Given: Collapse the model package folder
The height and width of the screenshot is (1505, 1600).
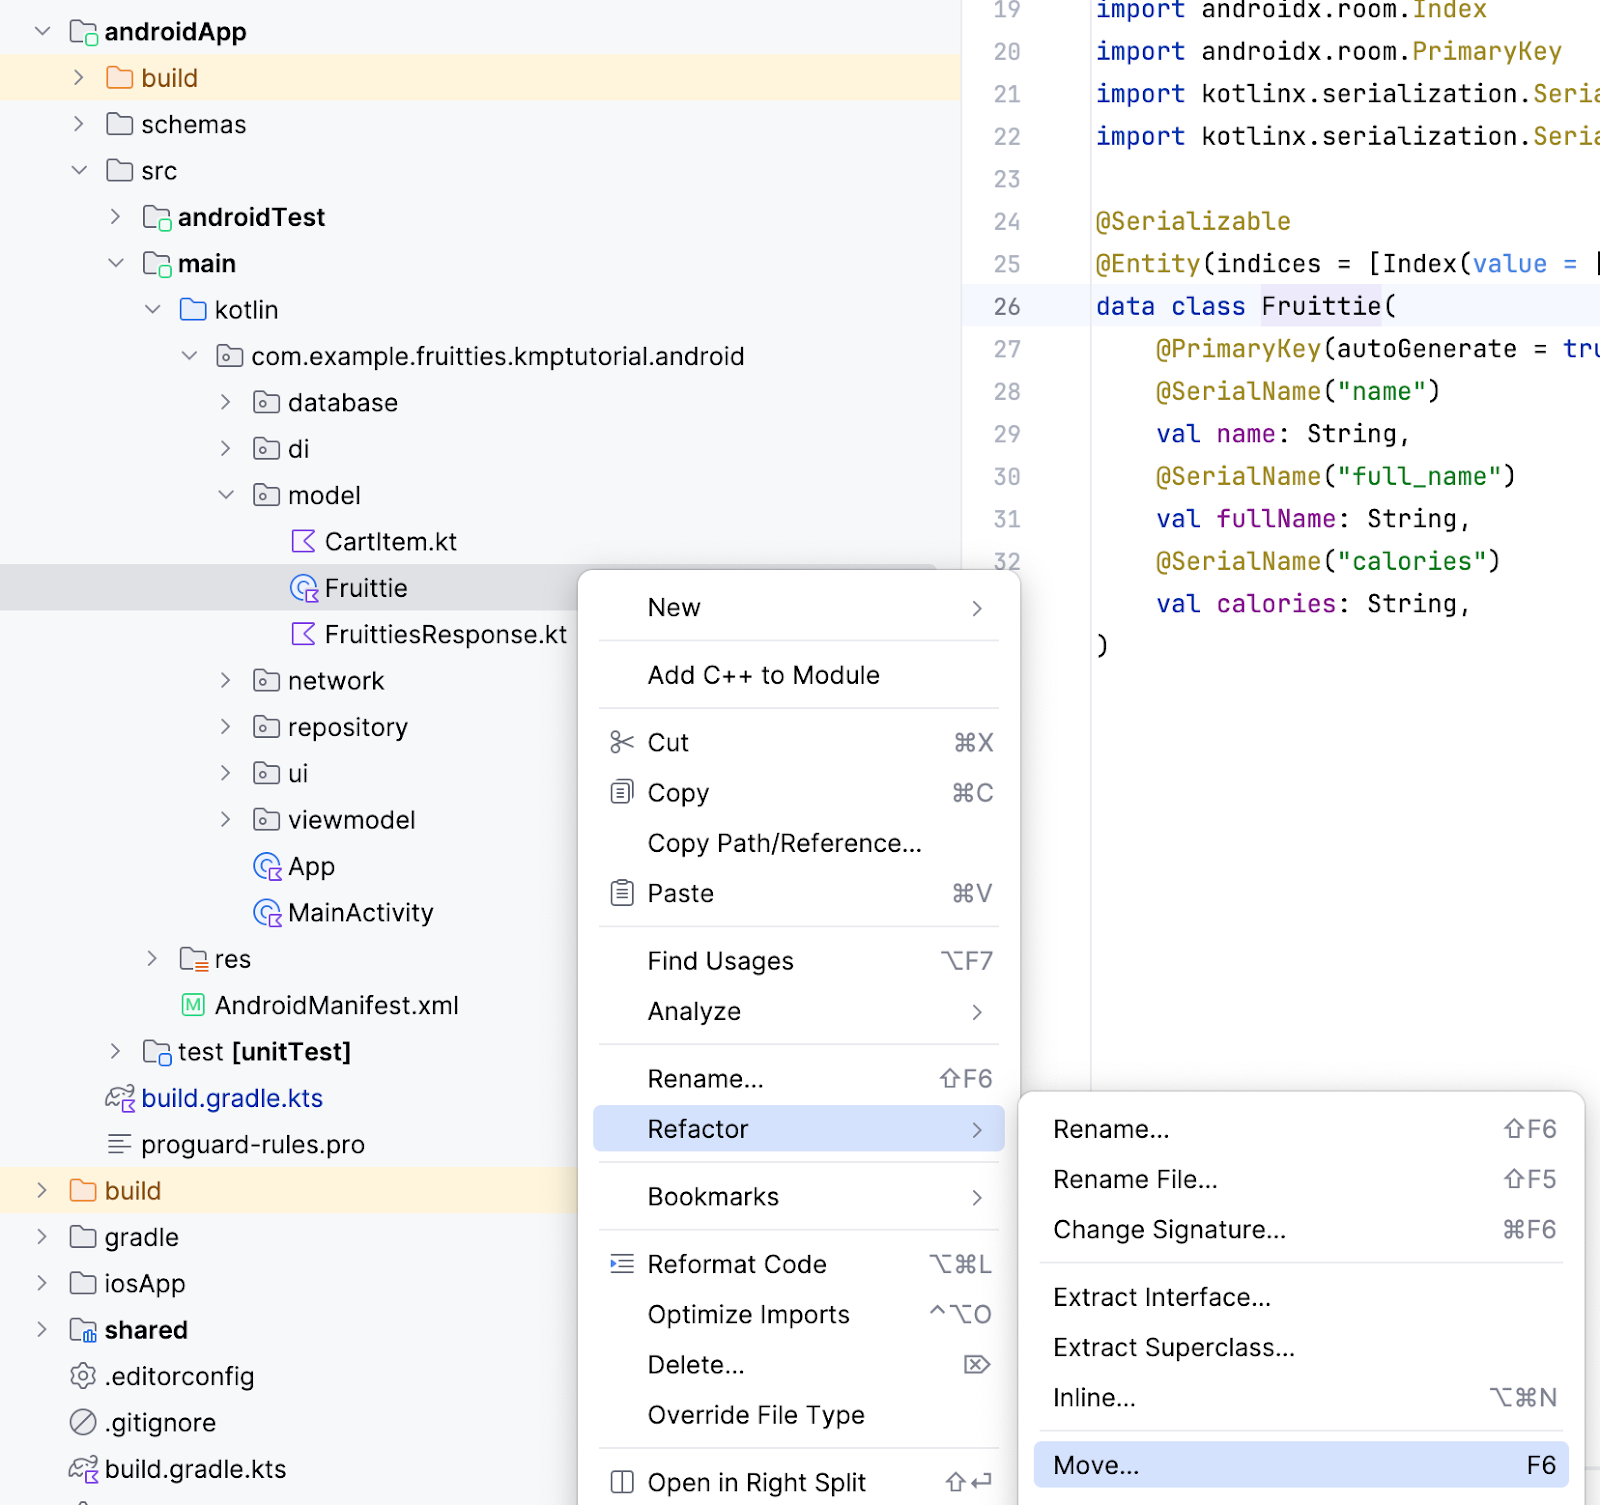Looking at the screenshot, I should tap(226, 495).
